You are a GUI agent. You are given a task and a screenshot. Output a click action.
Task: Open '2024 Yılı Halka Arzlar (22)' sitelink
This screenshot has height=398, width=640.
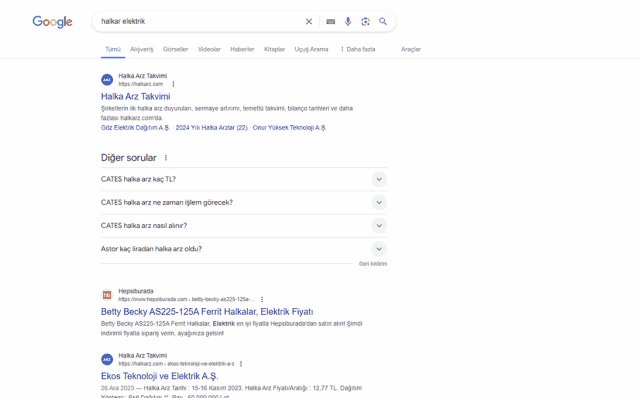[211, 128]
